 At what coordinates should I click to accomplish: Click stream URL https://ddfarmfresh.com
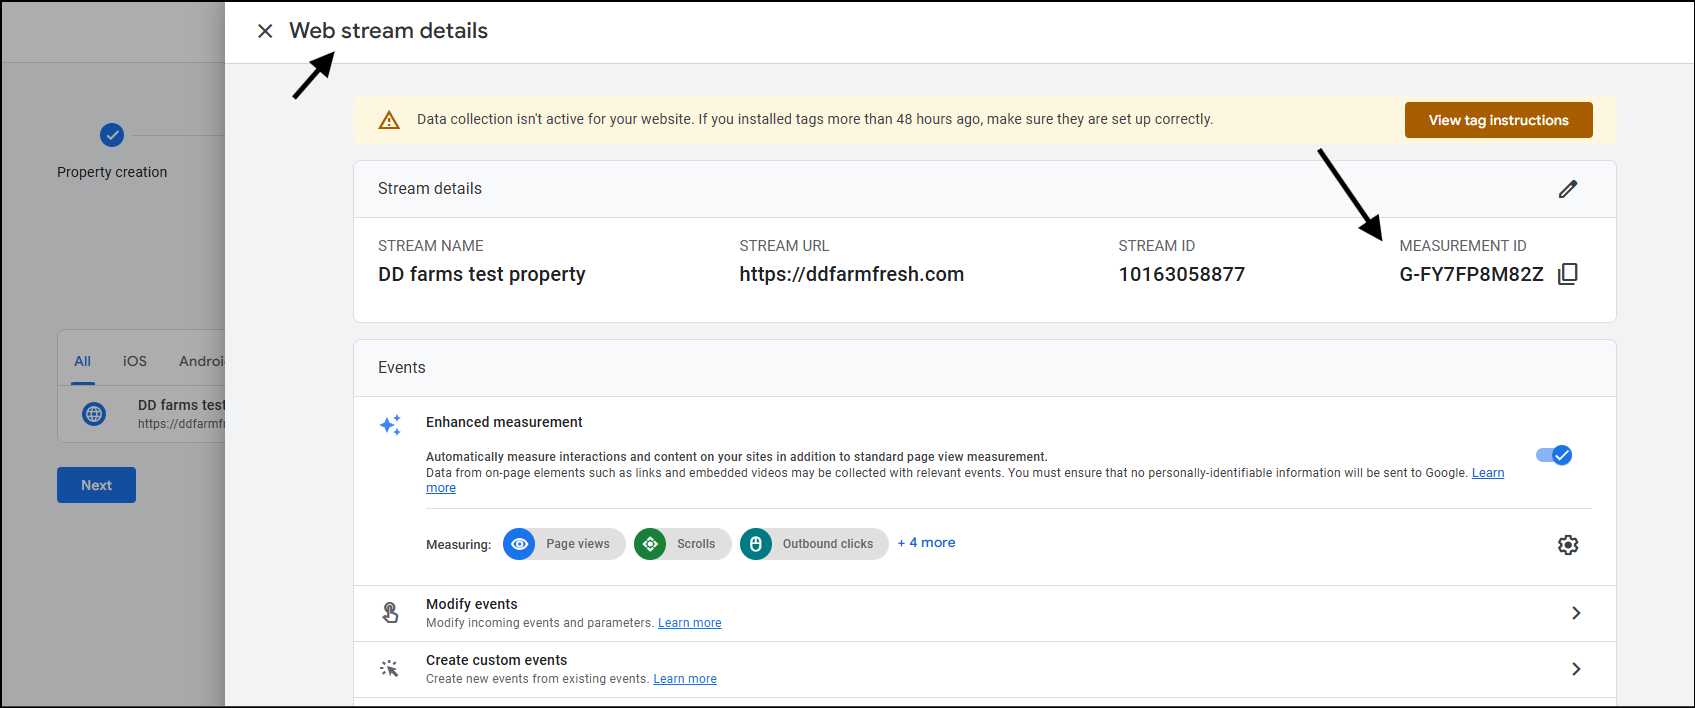coord(852,274)
